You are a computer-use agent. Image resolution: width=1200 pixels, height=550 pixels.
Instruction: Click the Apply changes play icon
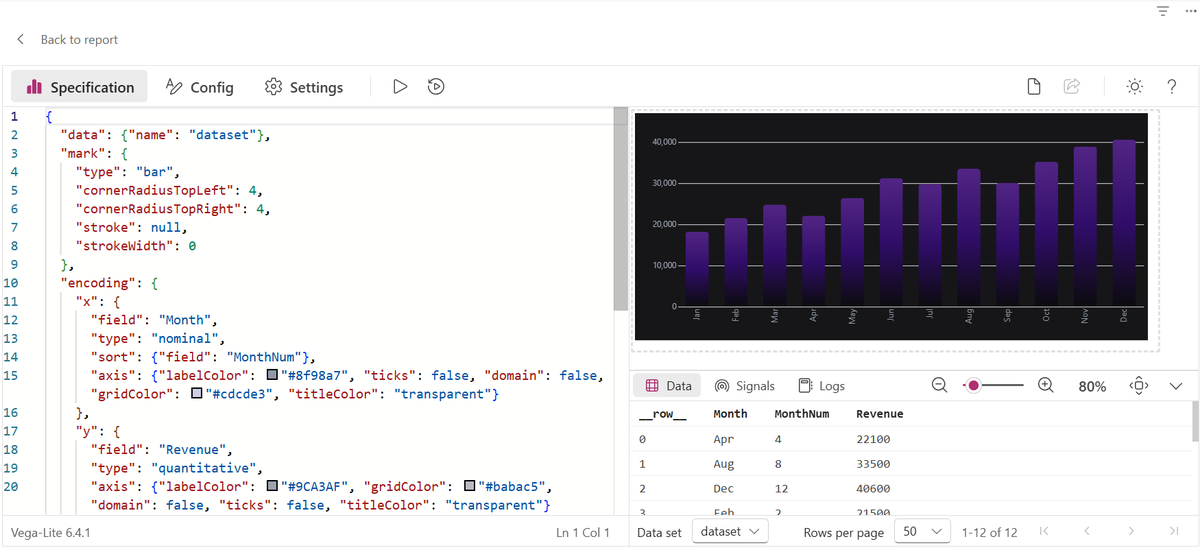400,87
